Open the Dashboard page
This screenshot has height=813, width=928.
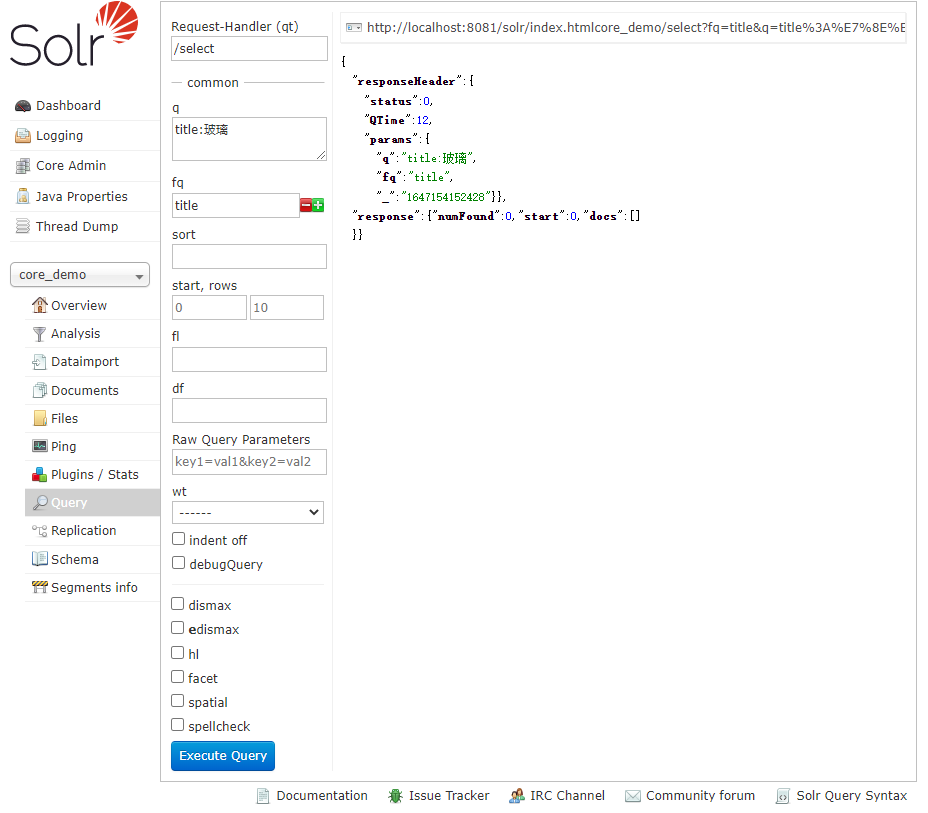(68, 106)
